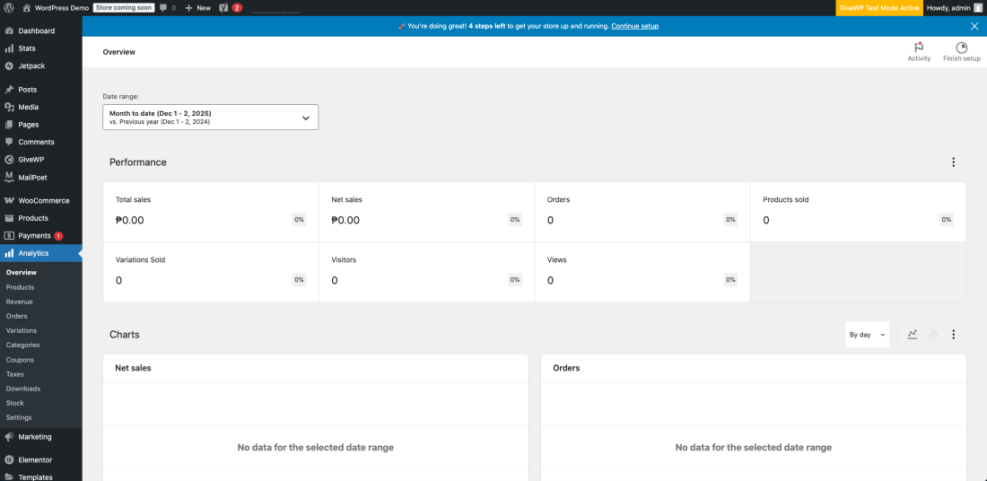Image resolution: width=987 pixels, height=481 pixels.
Task: Open the comments bubble in admin bar
Action: [x=167, y=8]
